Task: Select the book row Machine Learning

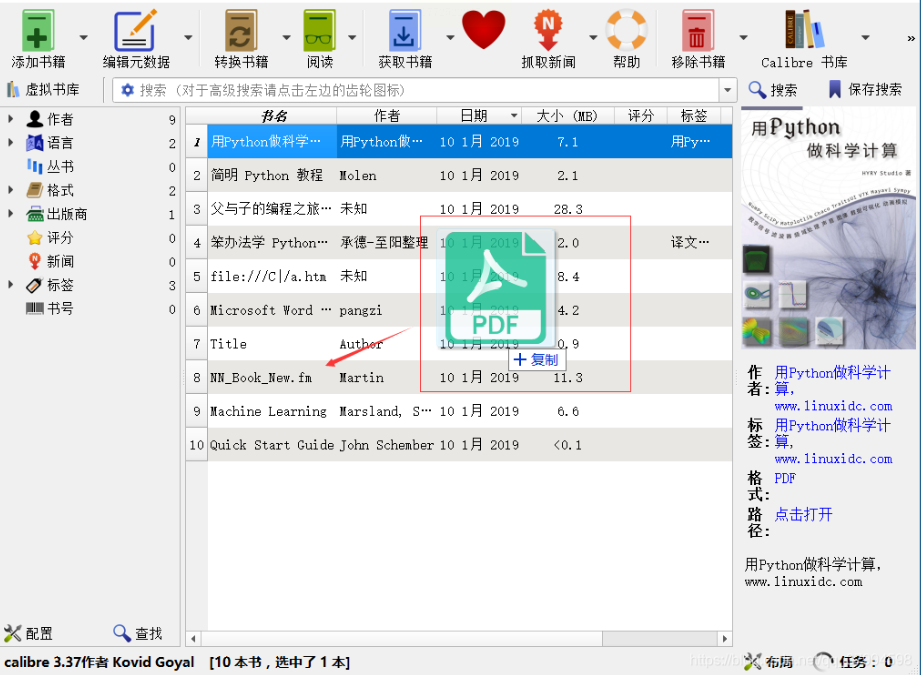Action: tap(470, 411)
